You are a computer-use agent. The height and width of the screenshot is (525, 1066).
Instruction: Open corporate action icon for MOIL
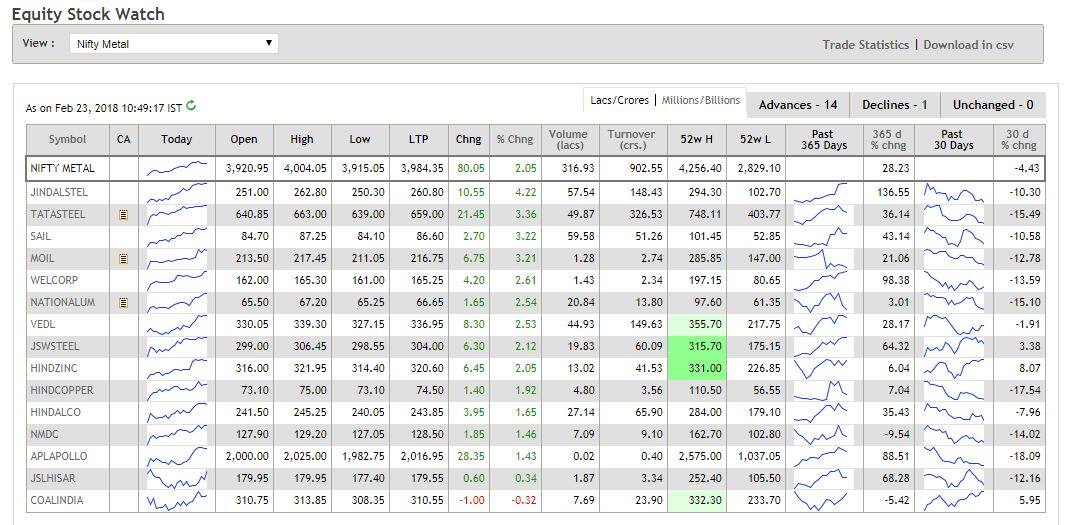pyautogui.click(x=123, y=258)
